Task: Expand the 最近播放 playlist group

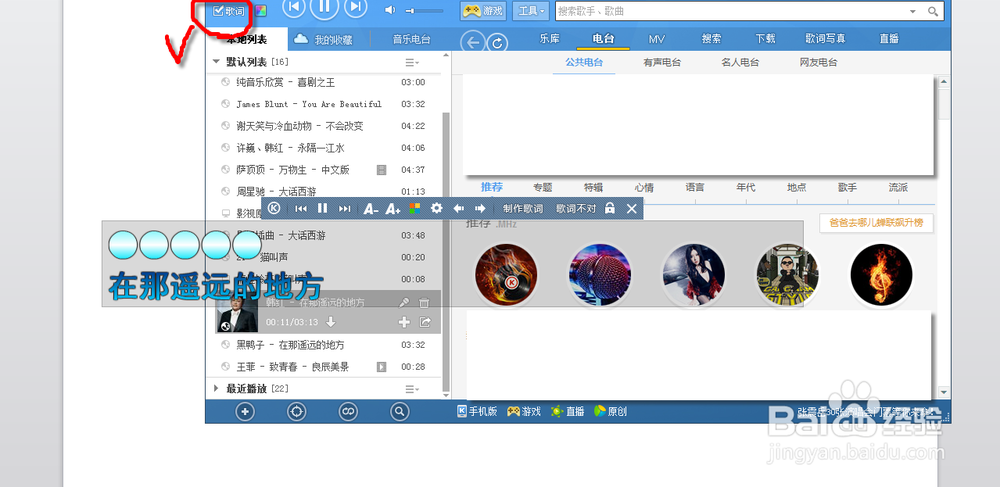Action: click(x=216, y=388)
